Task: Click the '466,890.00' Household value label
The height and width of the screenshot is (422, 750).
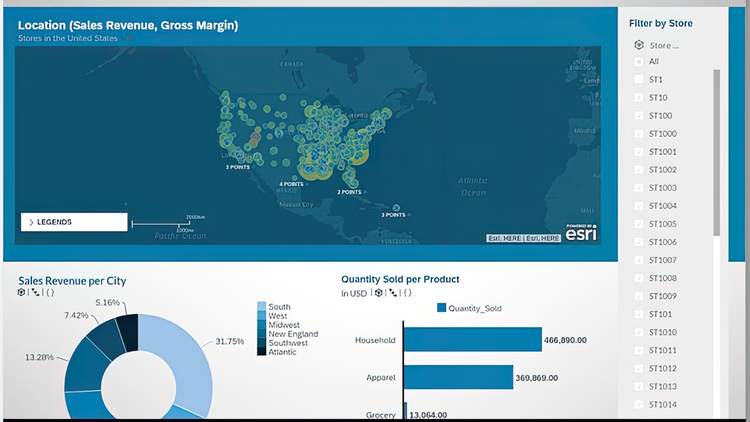Action: (x=565, y=340)
